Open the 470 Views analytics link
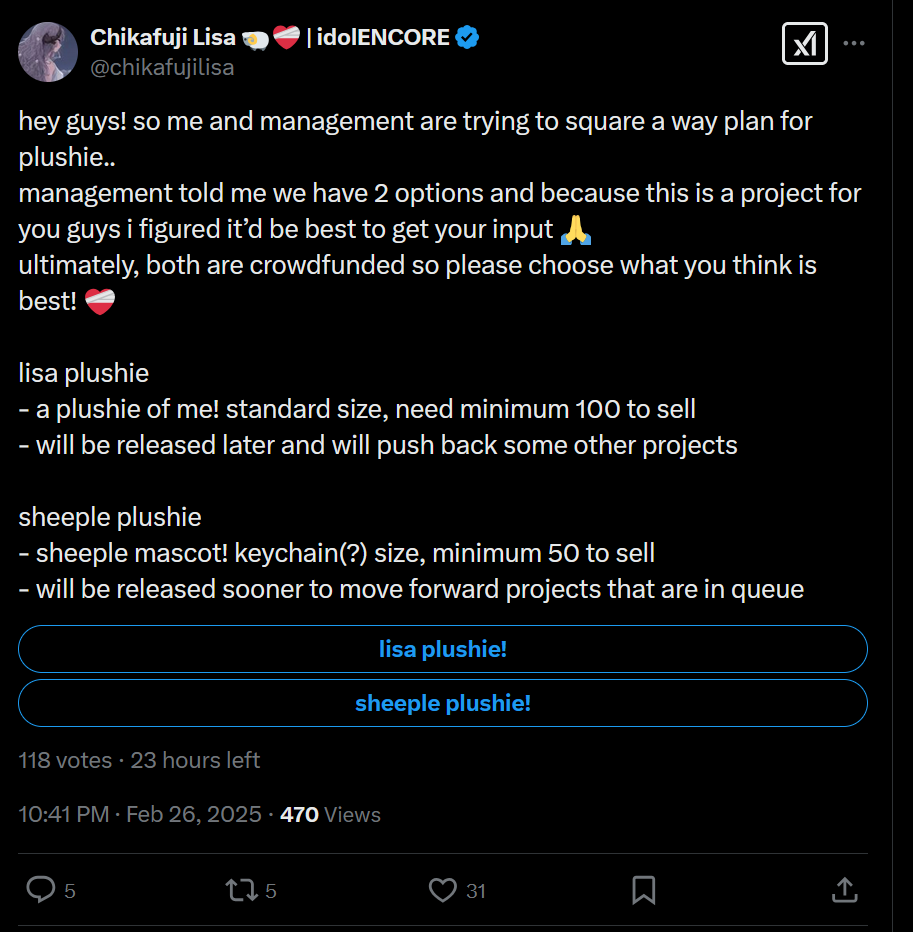This screenshot has width=913, height=932. 330,814
